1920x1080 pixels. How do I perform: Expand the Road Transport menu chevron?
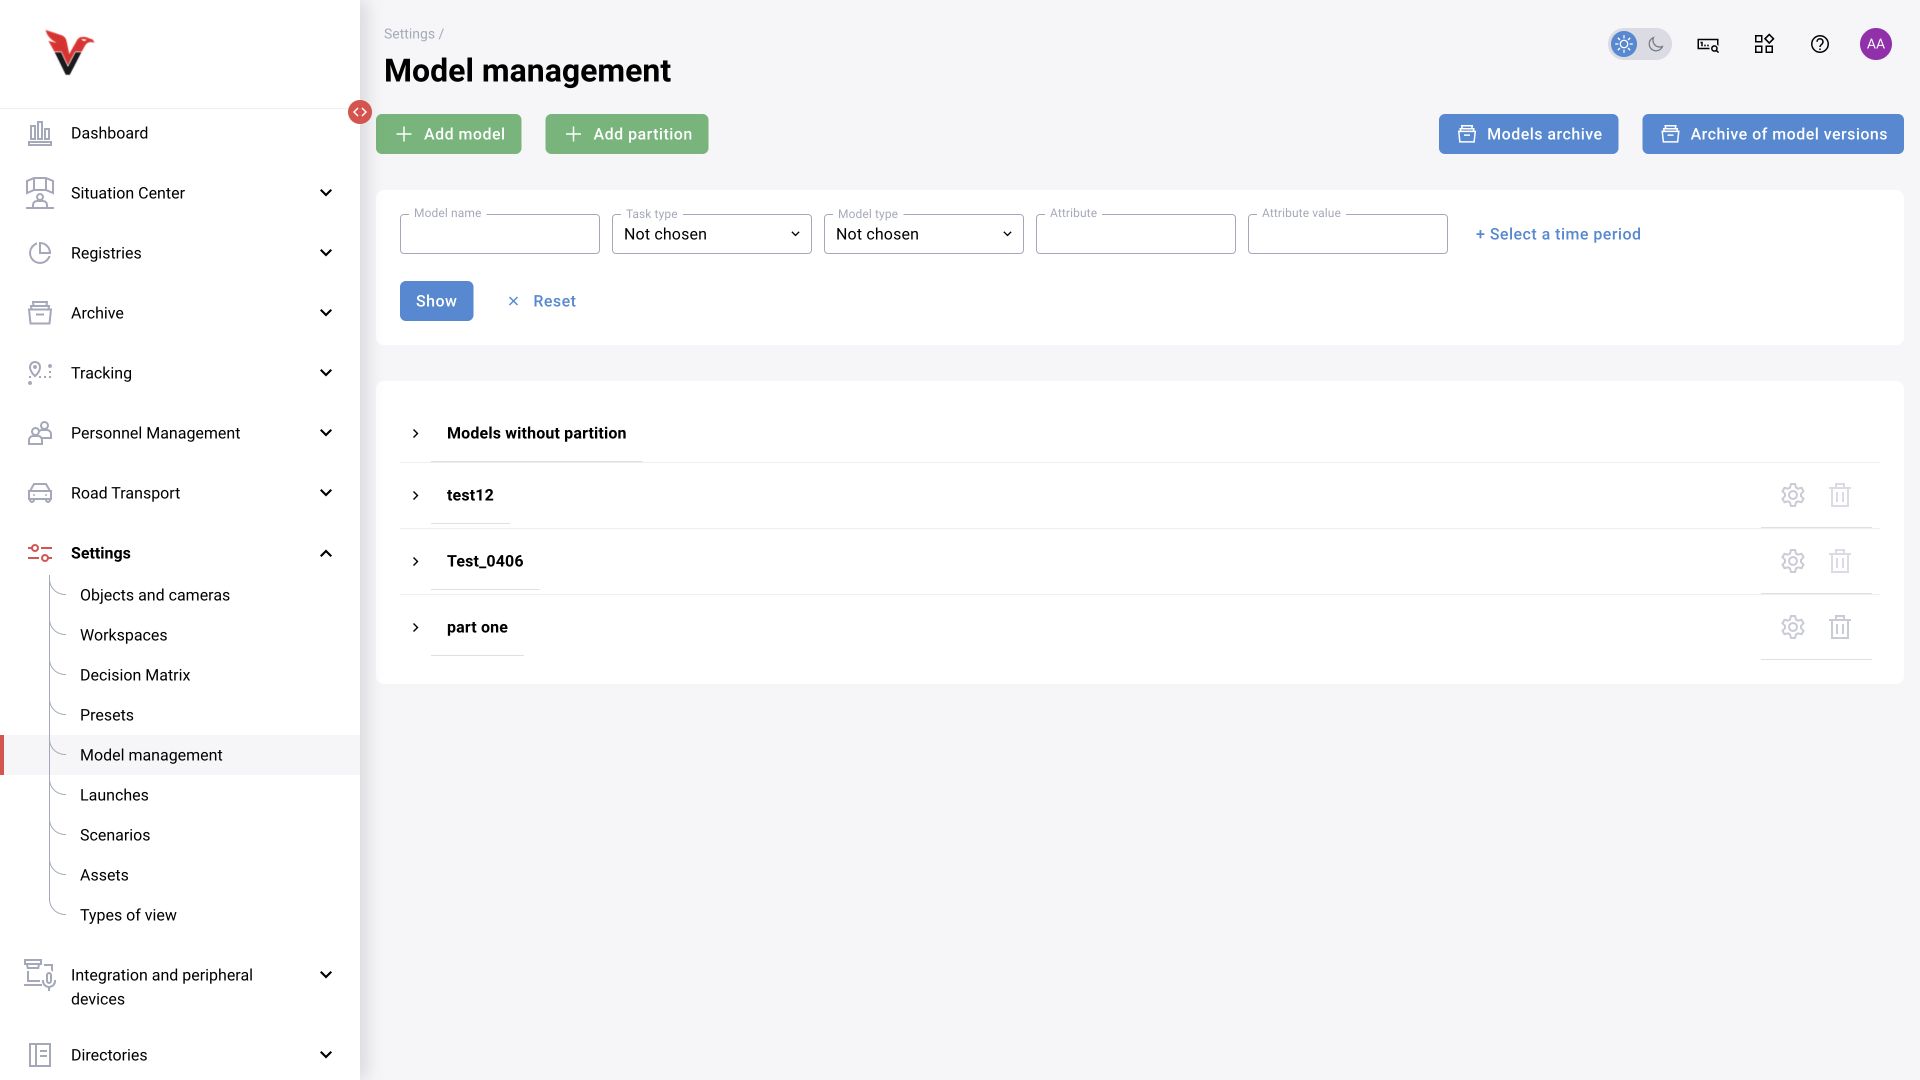[x=326, y=493]
